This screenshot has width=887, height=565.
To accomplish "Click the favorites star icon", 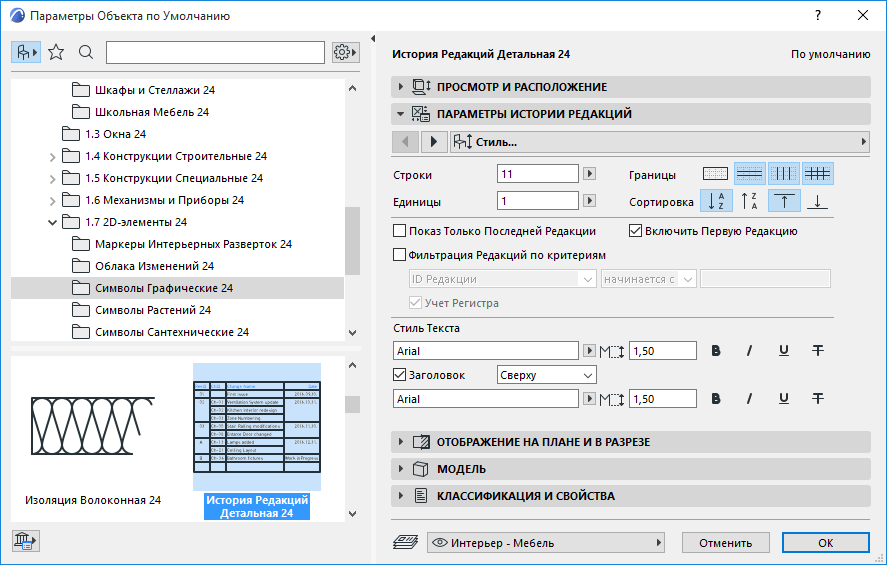I will [x=56, y=53].
